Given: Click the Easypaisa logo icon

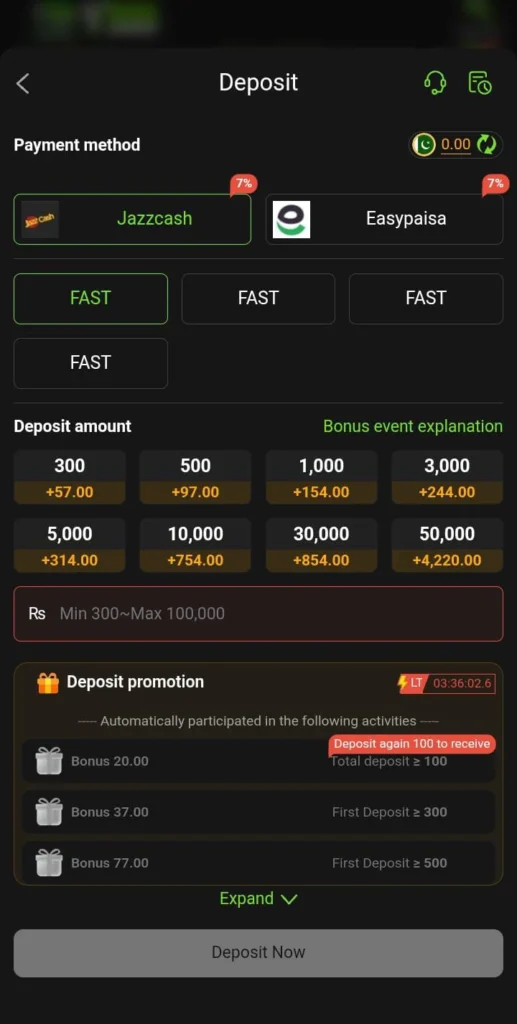Looking at the screenshot, I should pyautogui.click(x=291, y=219).
